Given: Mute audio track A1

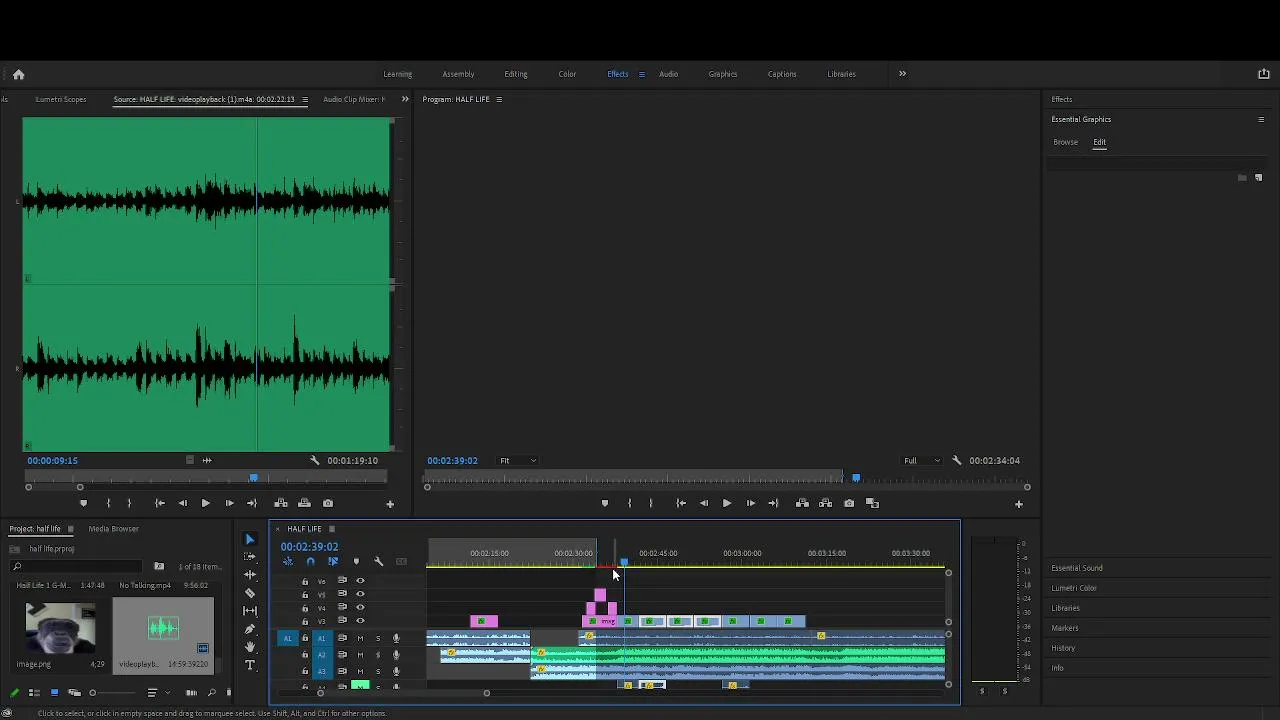Looking at the screenshot, I should tap(360, 639).
